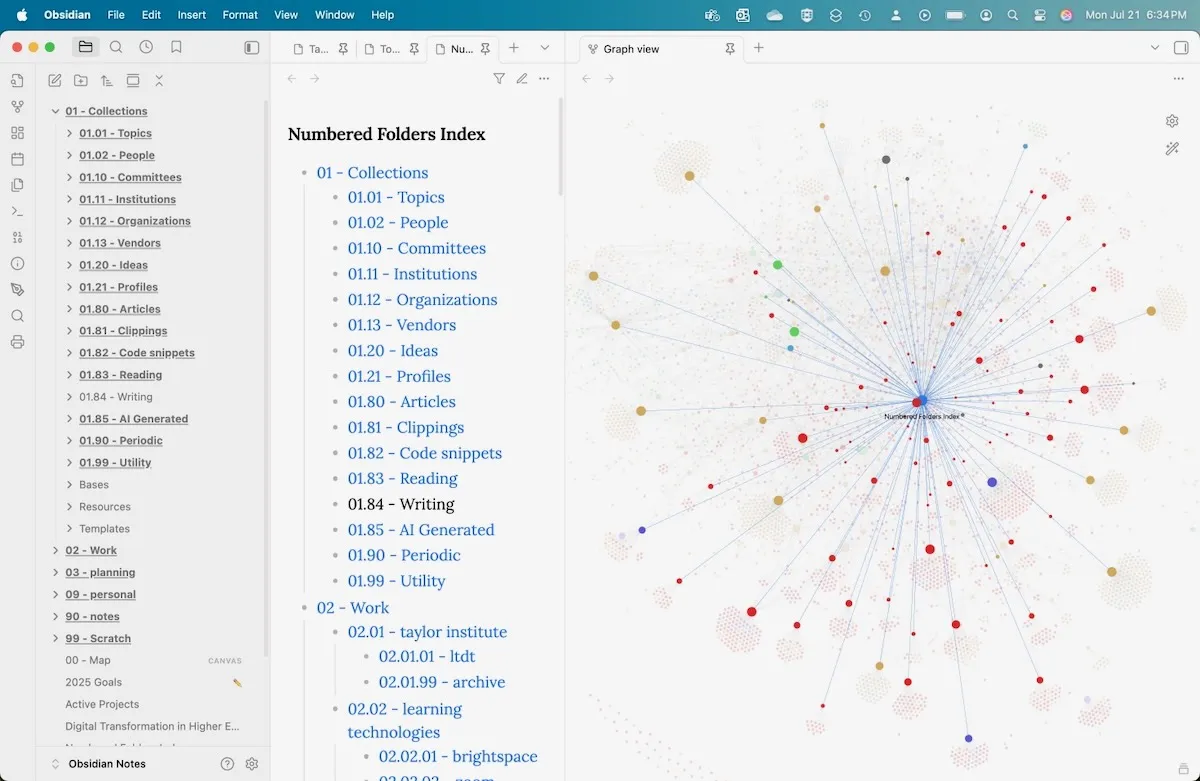This screenshot has width=1200, height=781.
Task: Collapse all folders in file explorer
Action: click(x=159, y=81)
